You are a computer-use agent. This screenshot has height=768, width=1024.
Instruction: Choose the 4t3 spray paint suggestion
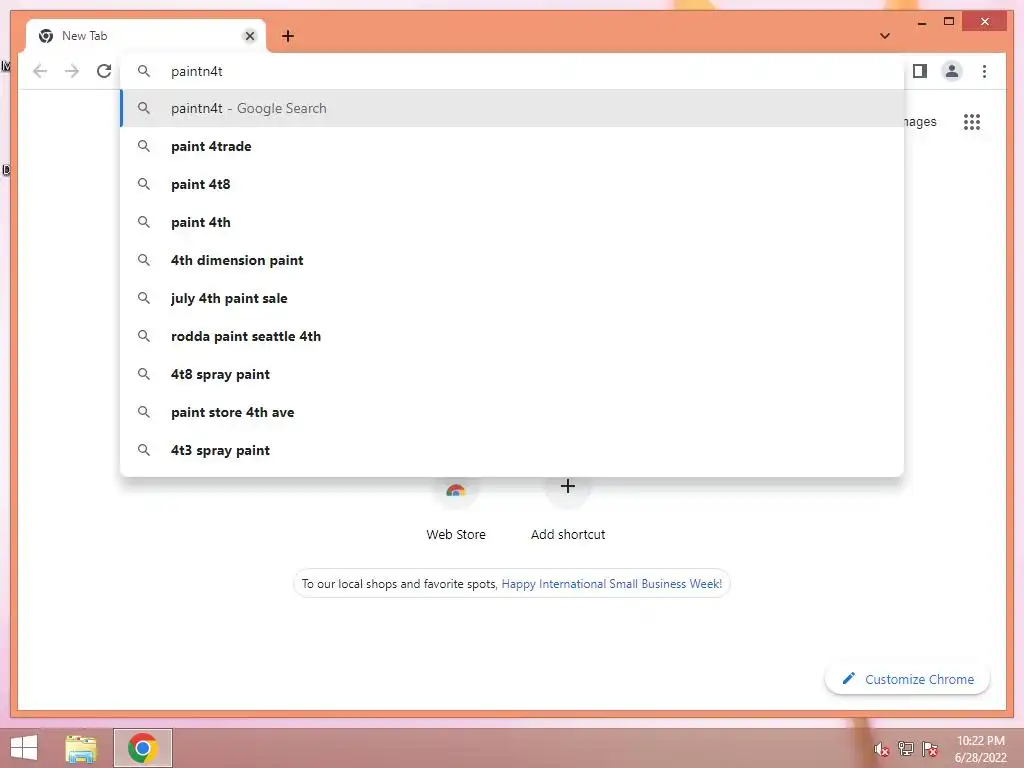513,450
